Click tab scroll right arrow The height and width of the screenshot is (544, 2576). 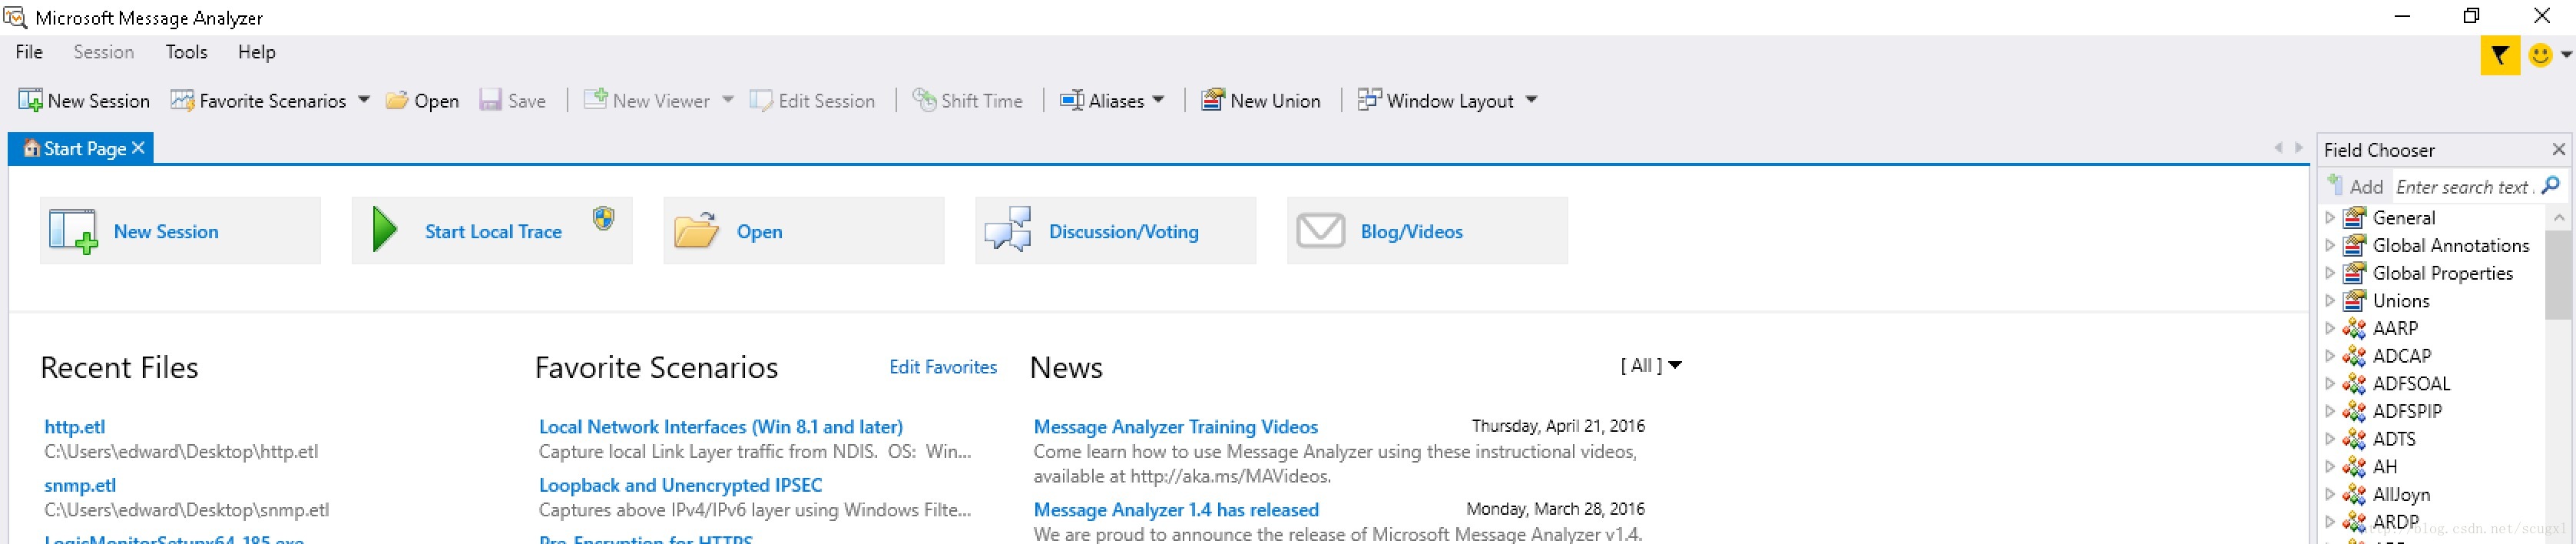2298,147
